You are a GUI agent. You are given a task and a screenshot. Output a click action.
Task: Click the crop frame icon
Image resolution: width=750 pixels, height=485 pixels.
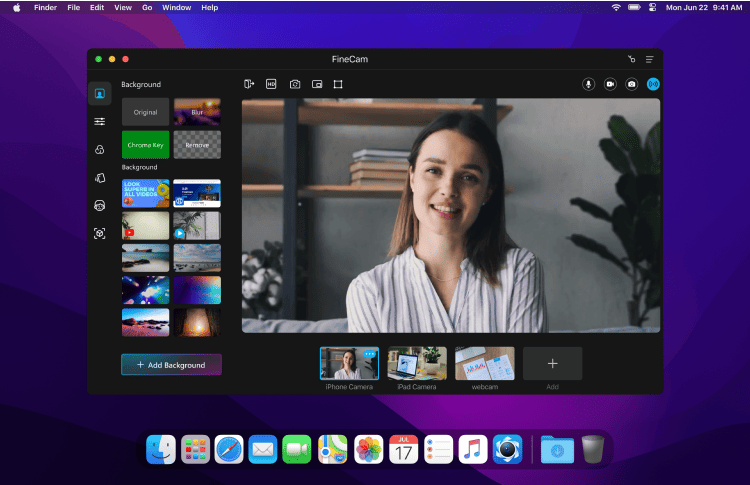pyautogui.click(x=339, y=84)
